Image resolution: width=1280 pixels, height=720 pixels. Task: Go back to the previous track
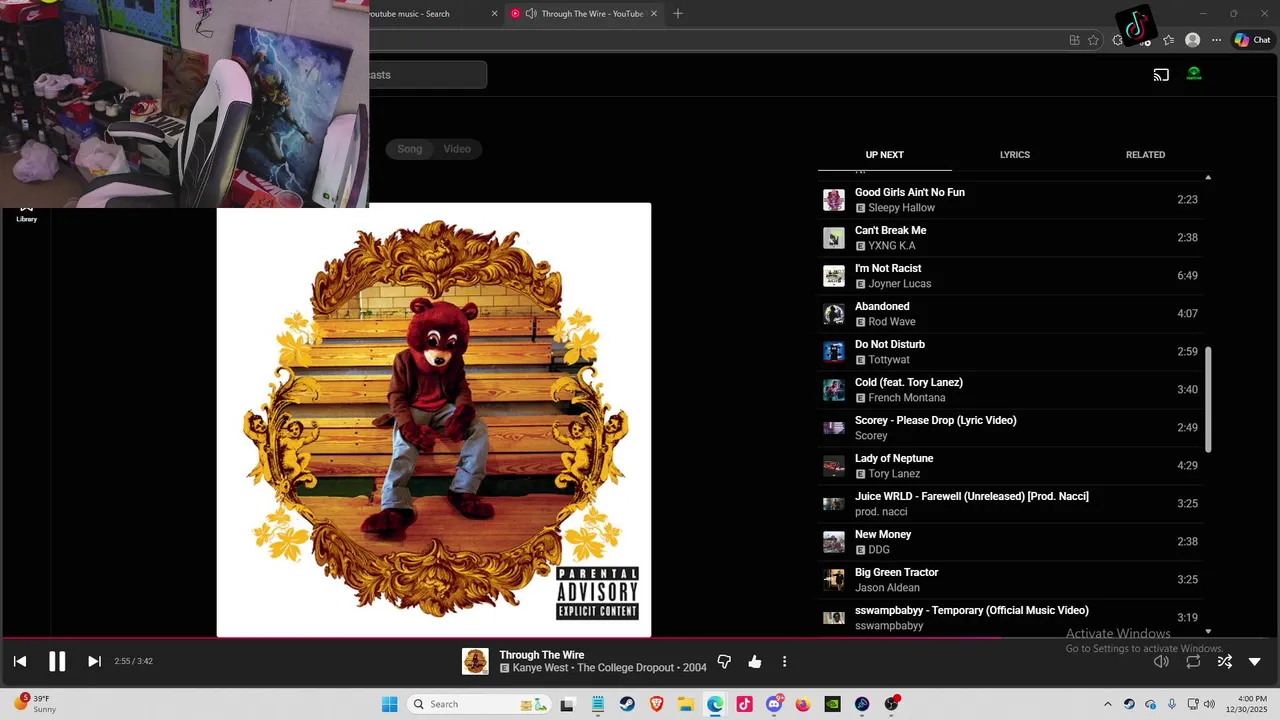click(20, 661)
